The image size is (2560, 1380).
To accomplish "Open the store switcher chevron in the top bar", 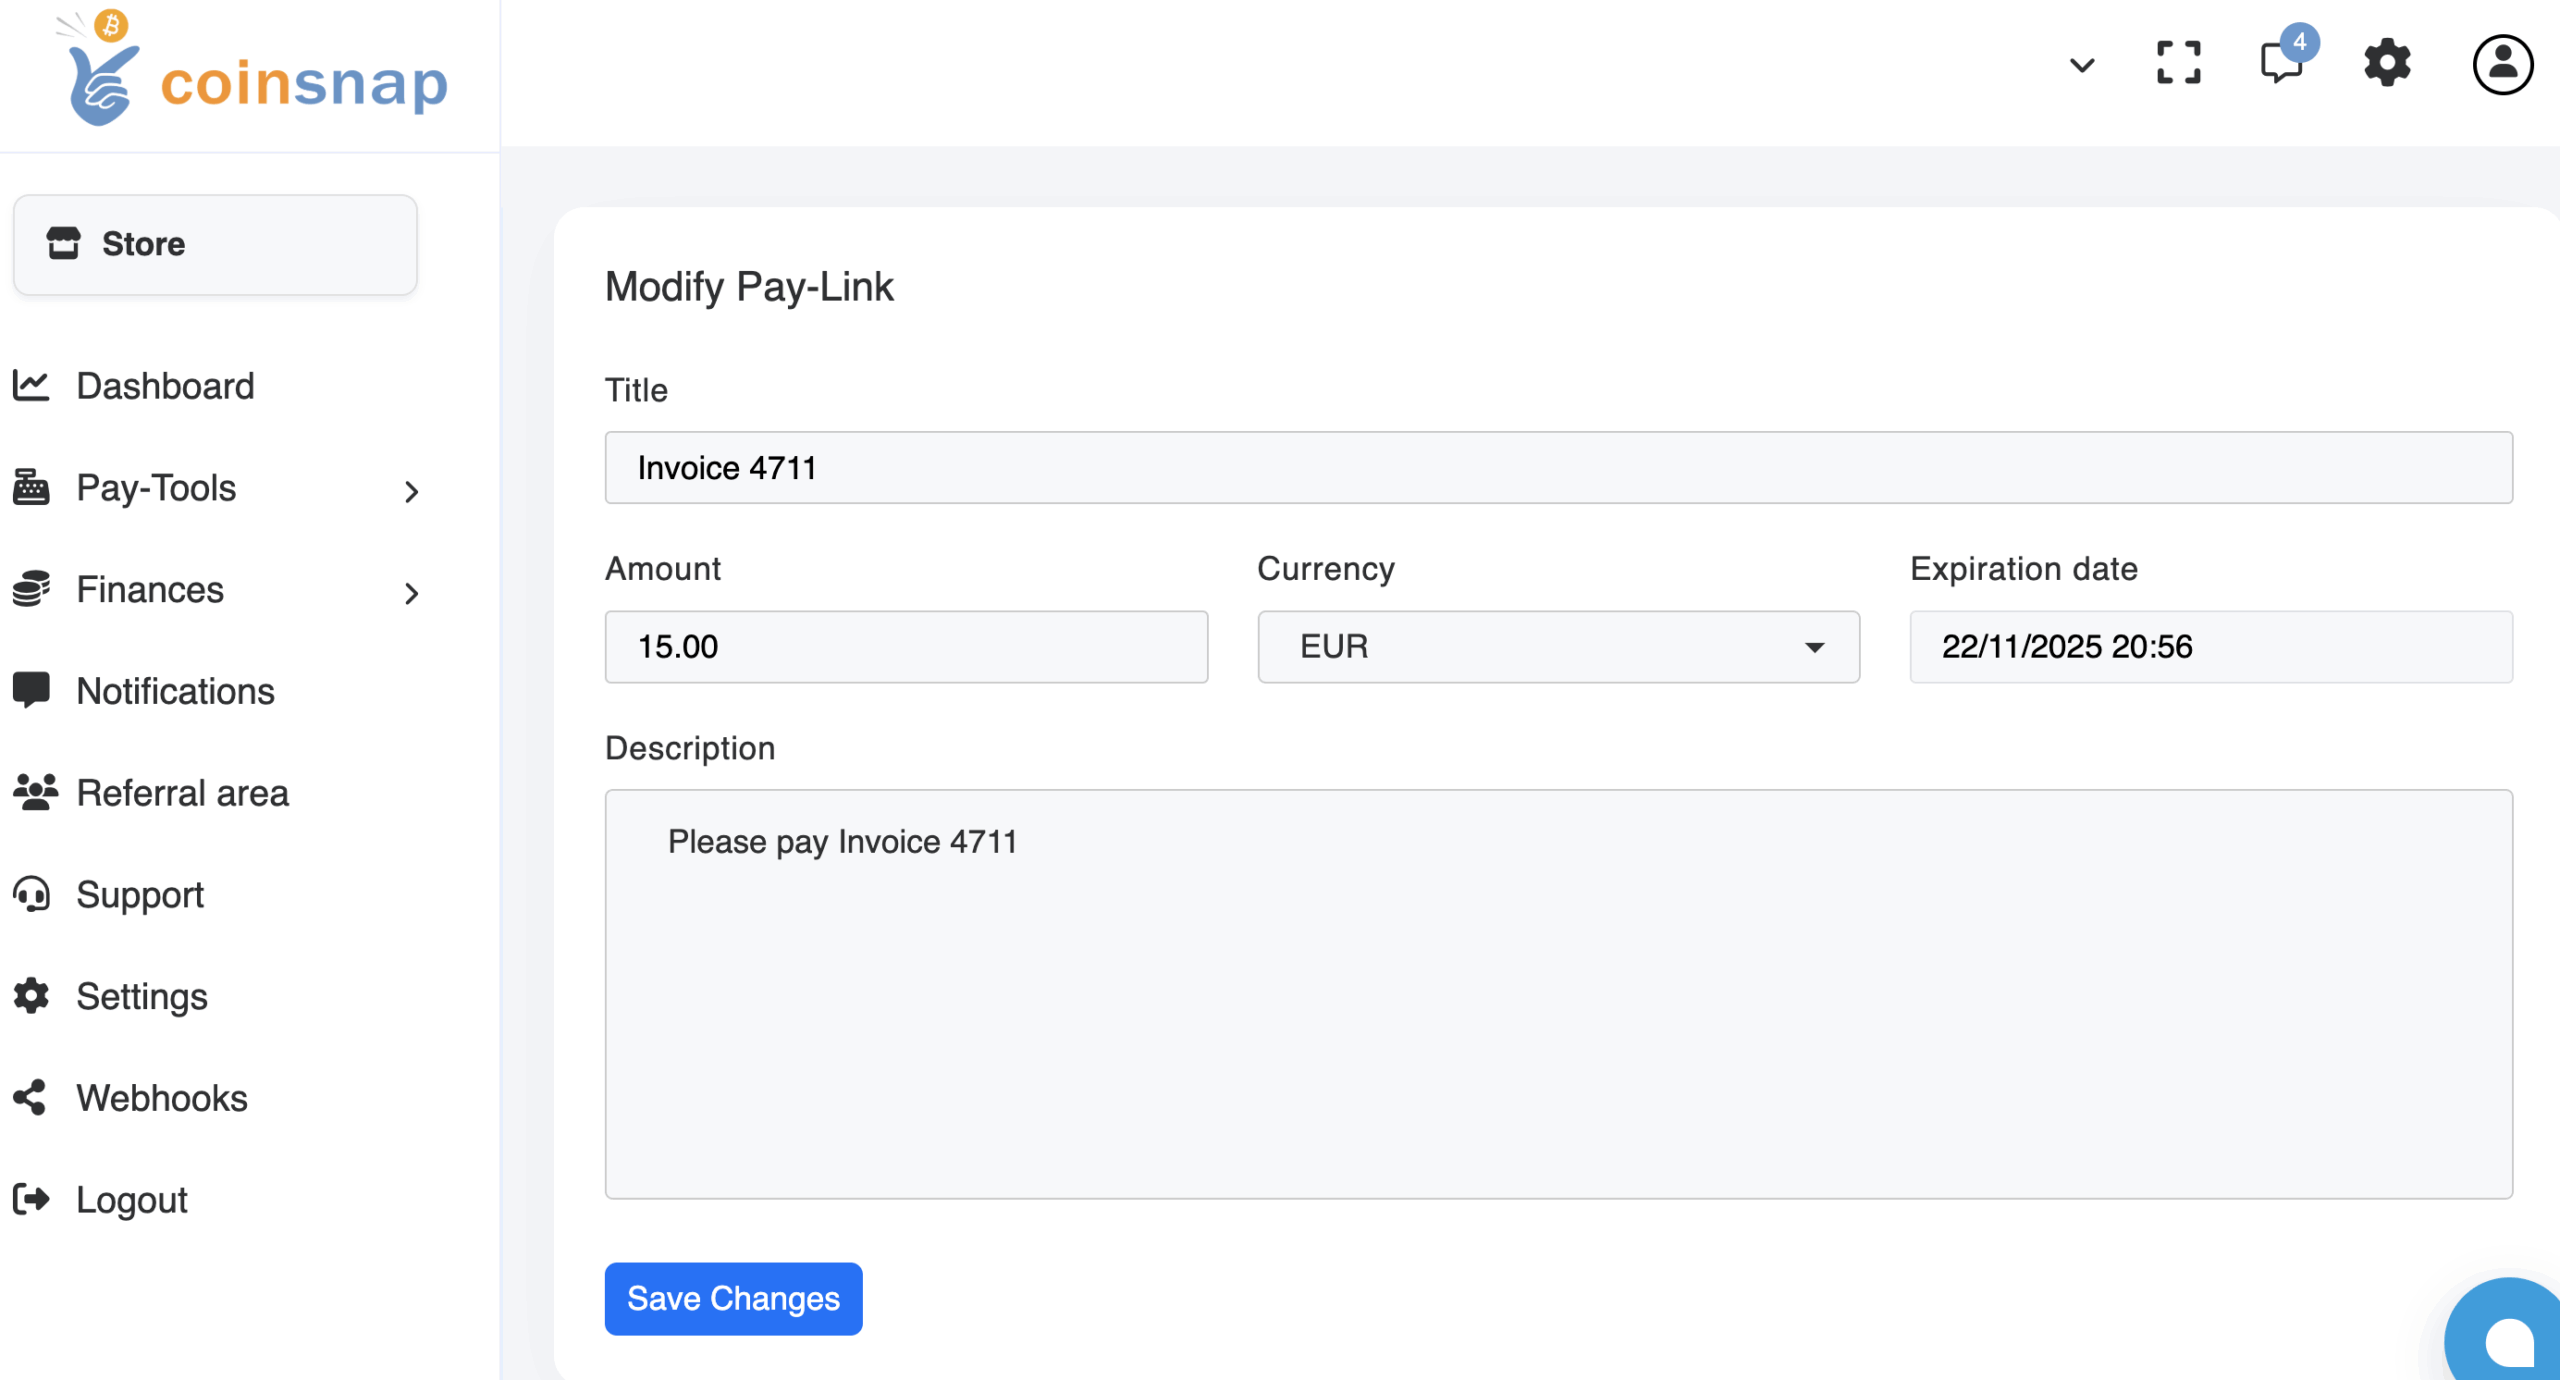I will (2082, 64).
